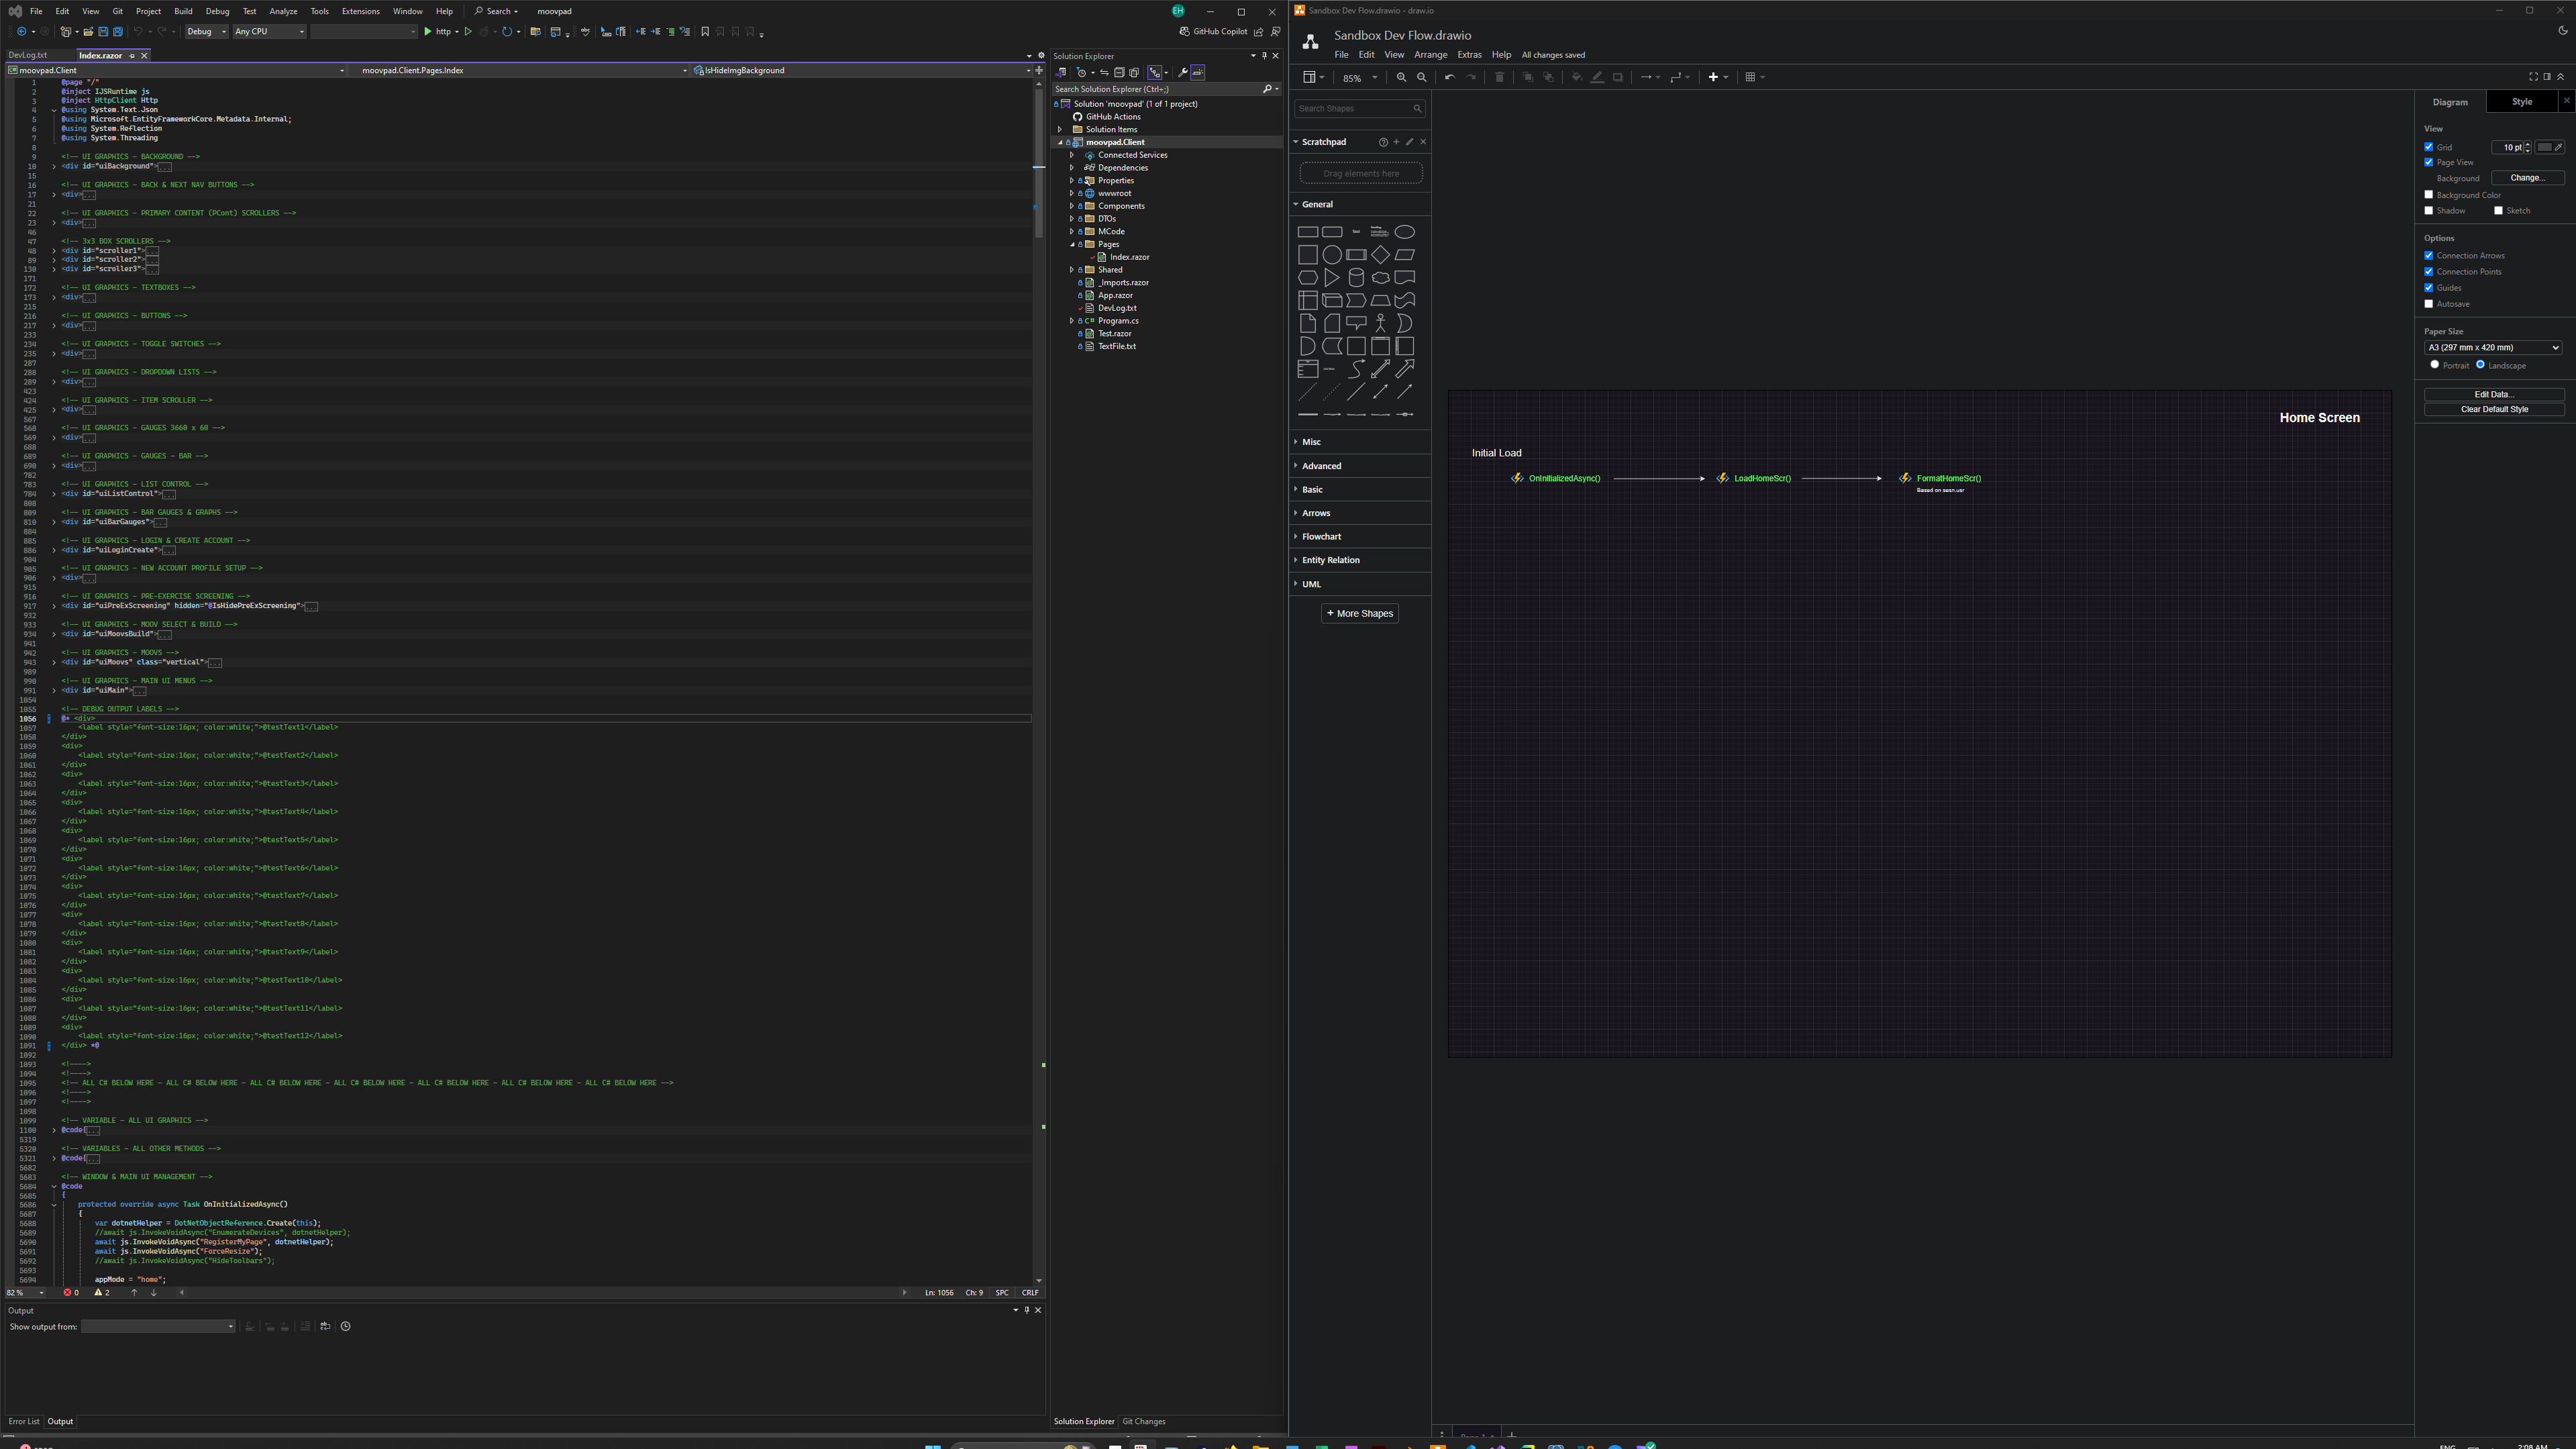
Task: Open the draw.io Arrange menu
Action: (x=1430, y=55)
